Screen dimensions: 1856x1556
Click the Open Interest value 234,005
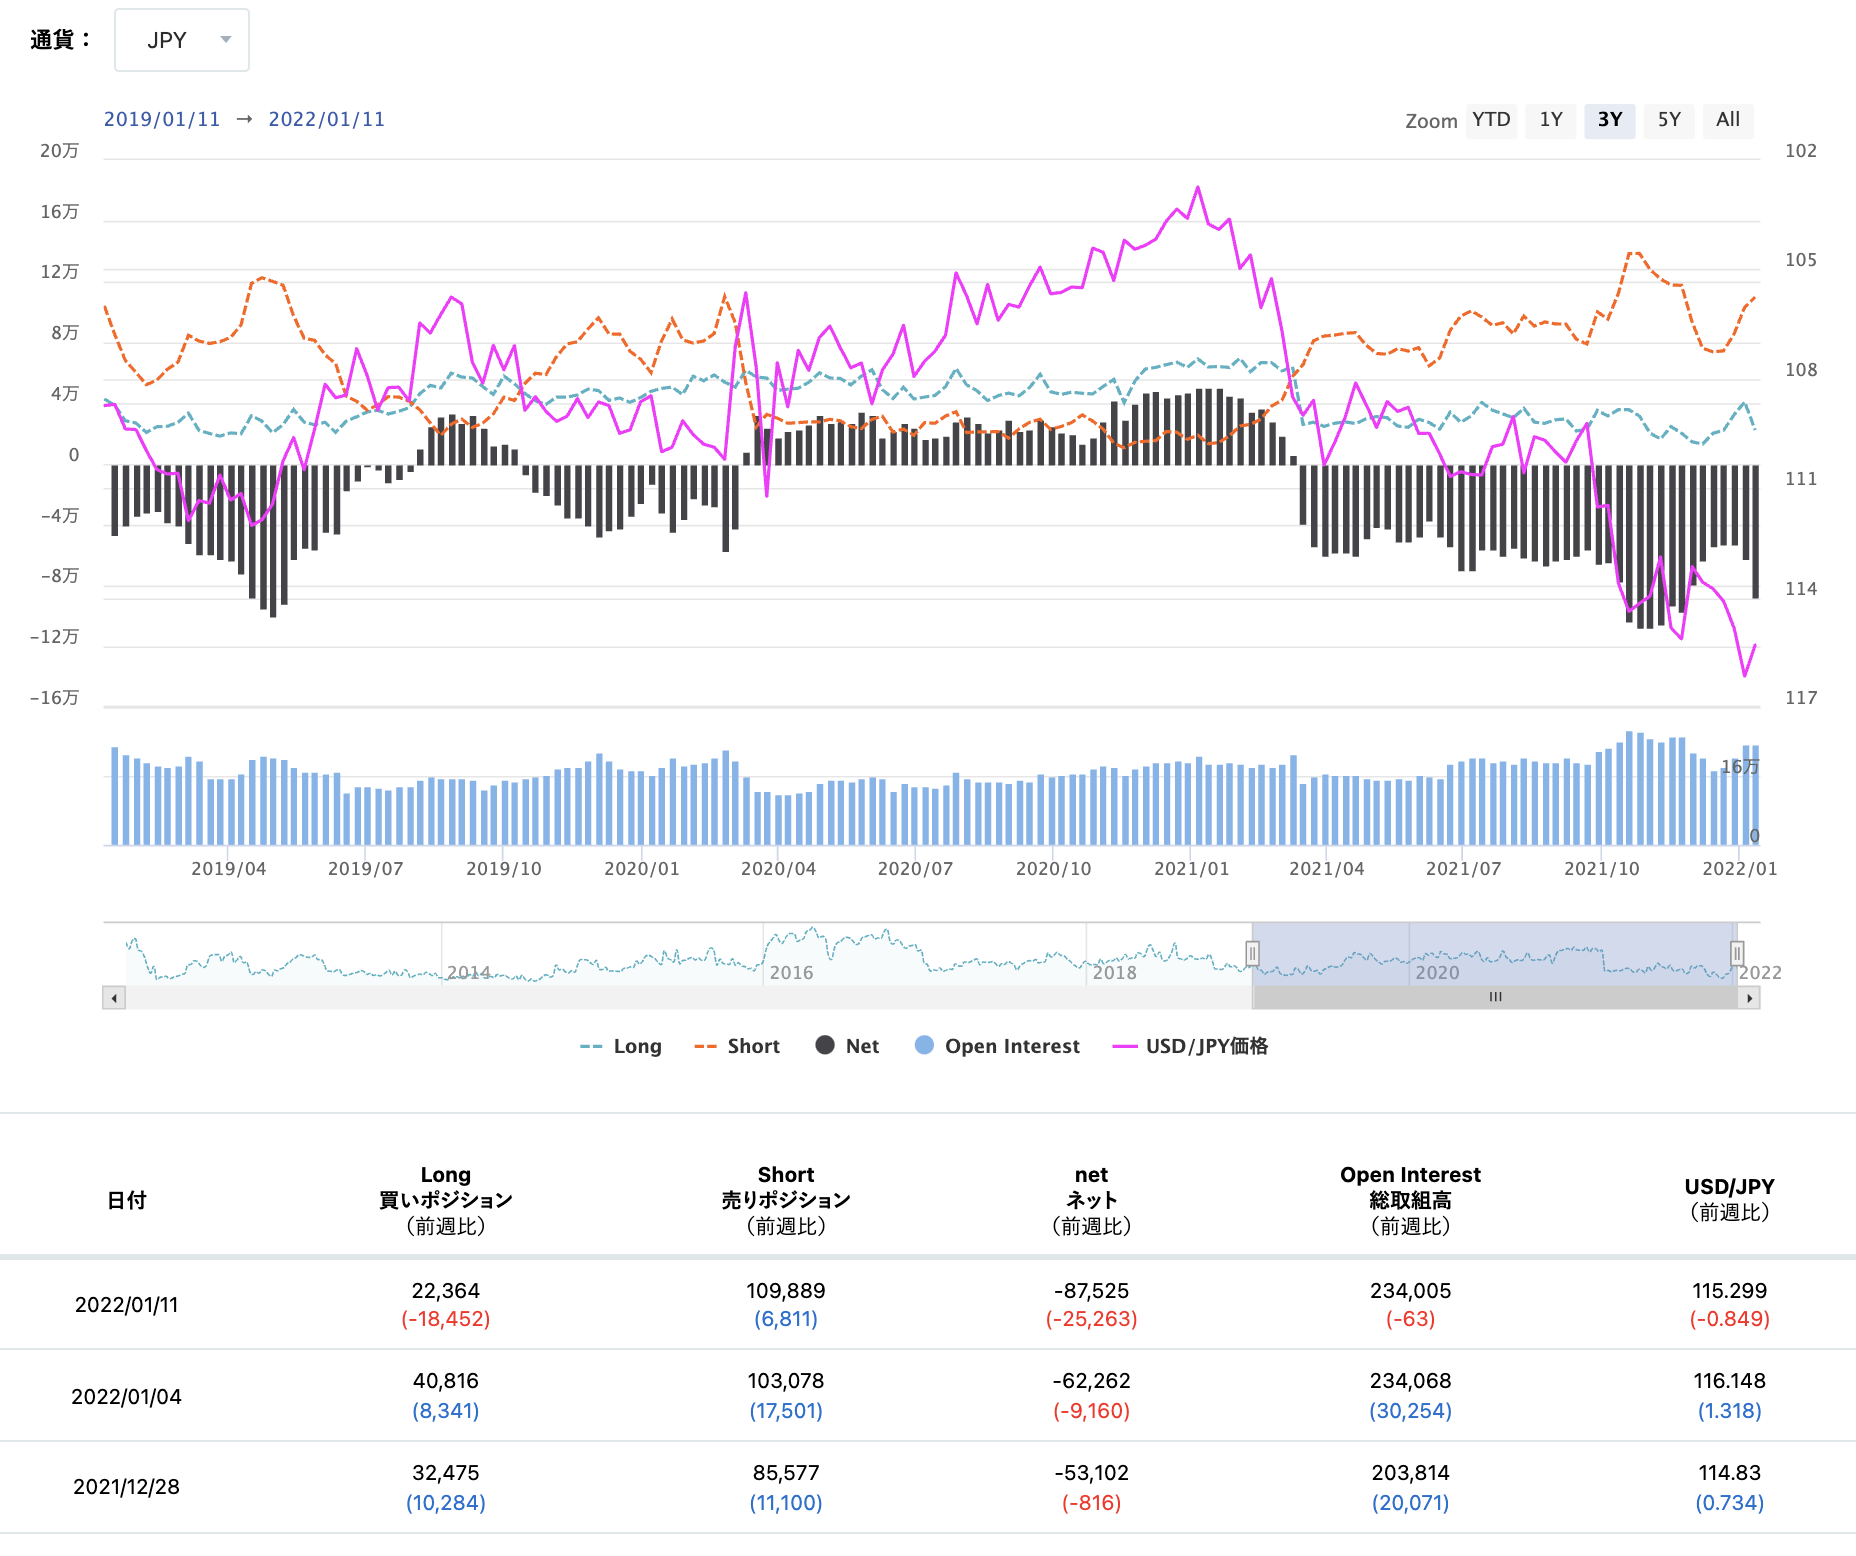(1410, 1291)
